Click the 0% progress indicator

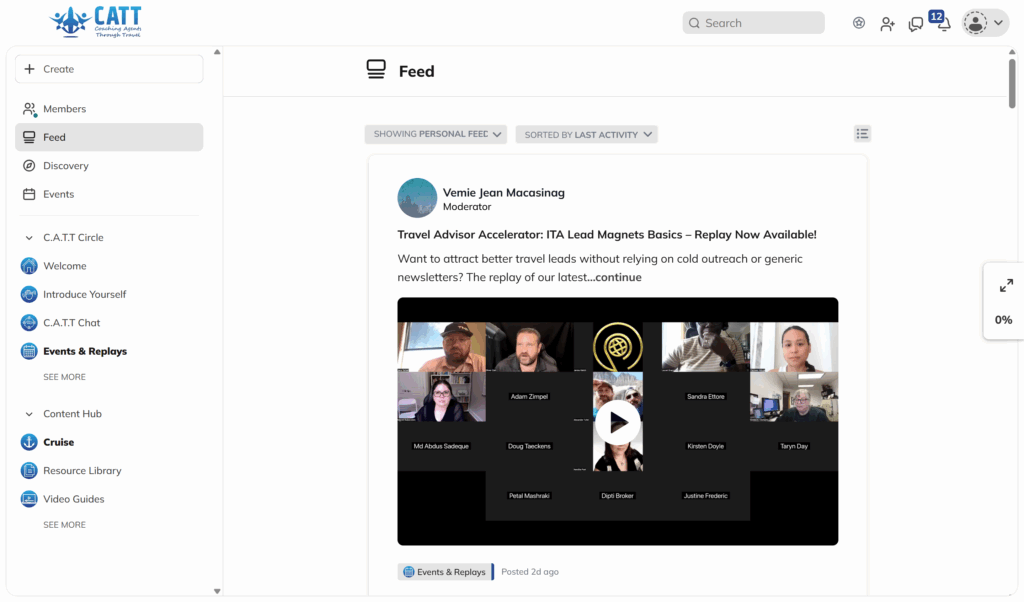pos(1003,320)
